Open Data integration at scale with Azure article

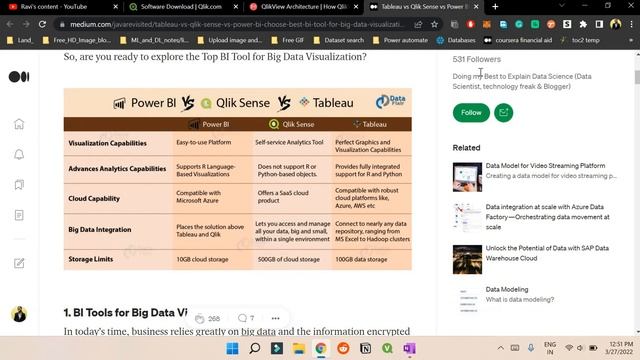tap(547, 217)
